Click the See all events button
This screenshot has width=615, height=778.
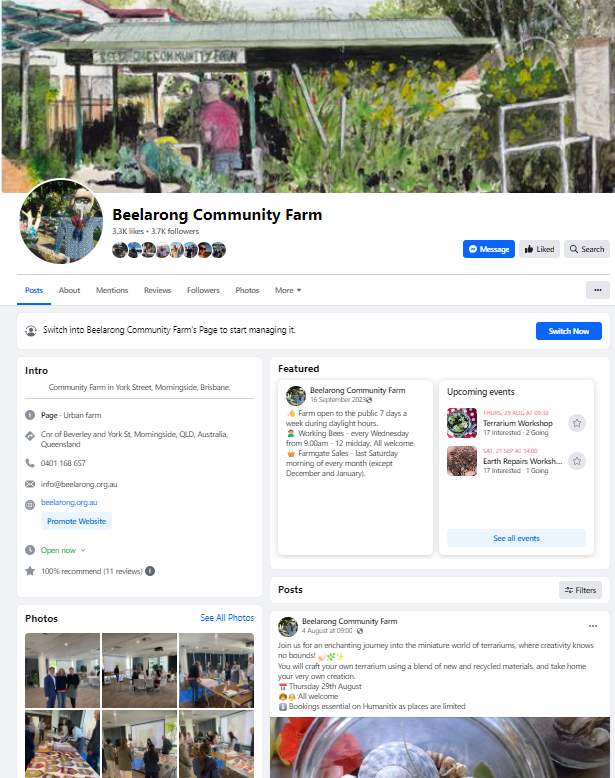click(516, 538)
